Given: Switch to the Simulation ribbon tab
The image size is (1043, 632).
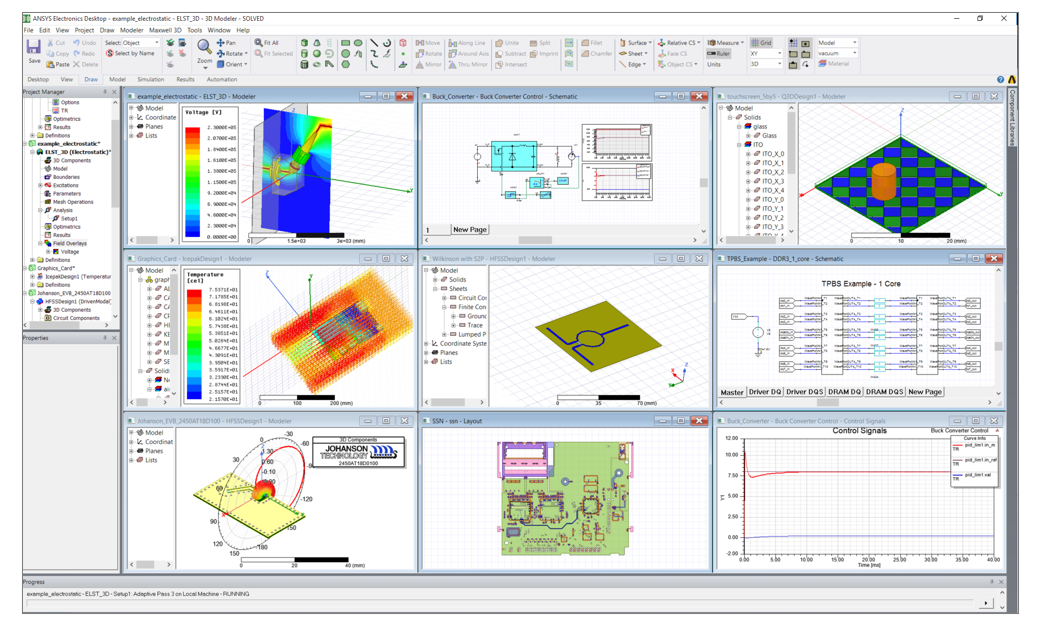Looking at the screenshot, I should [x=150, y=79].
